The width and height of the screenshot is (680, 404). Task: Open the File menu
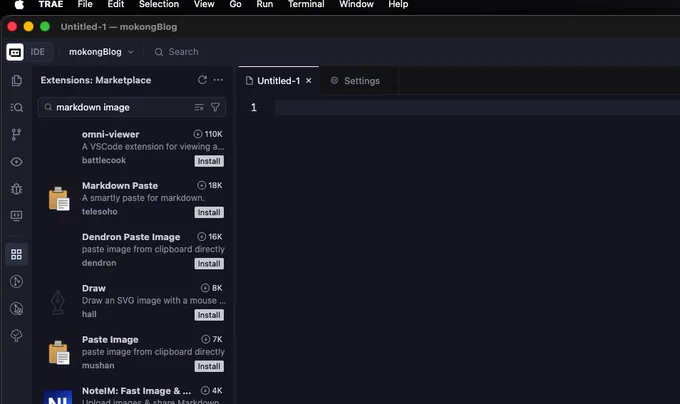(85, 4)
